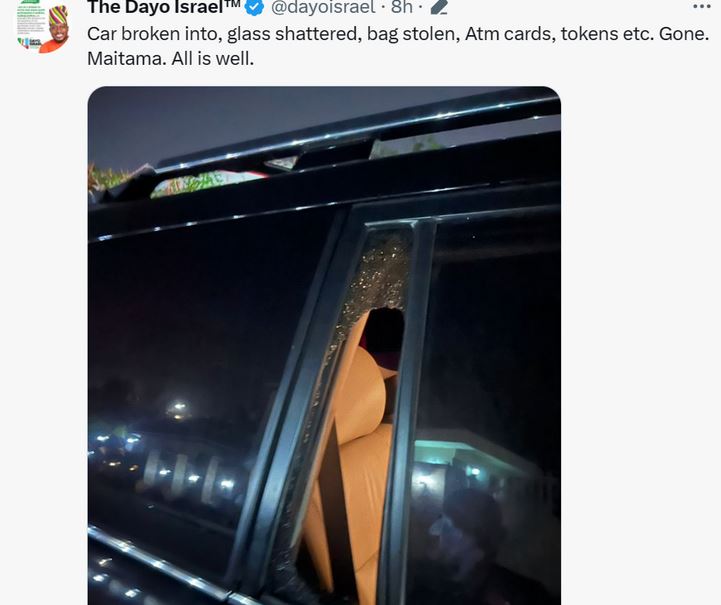Visit the @dayoisrael handle link
Image resolution: width=721 pixels, height=605 pixels.
(323, 7)
